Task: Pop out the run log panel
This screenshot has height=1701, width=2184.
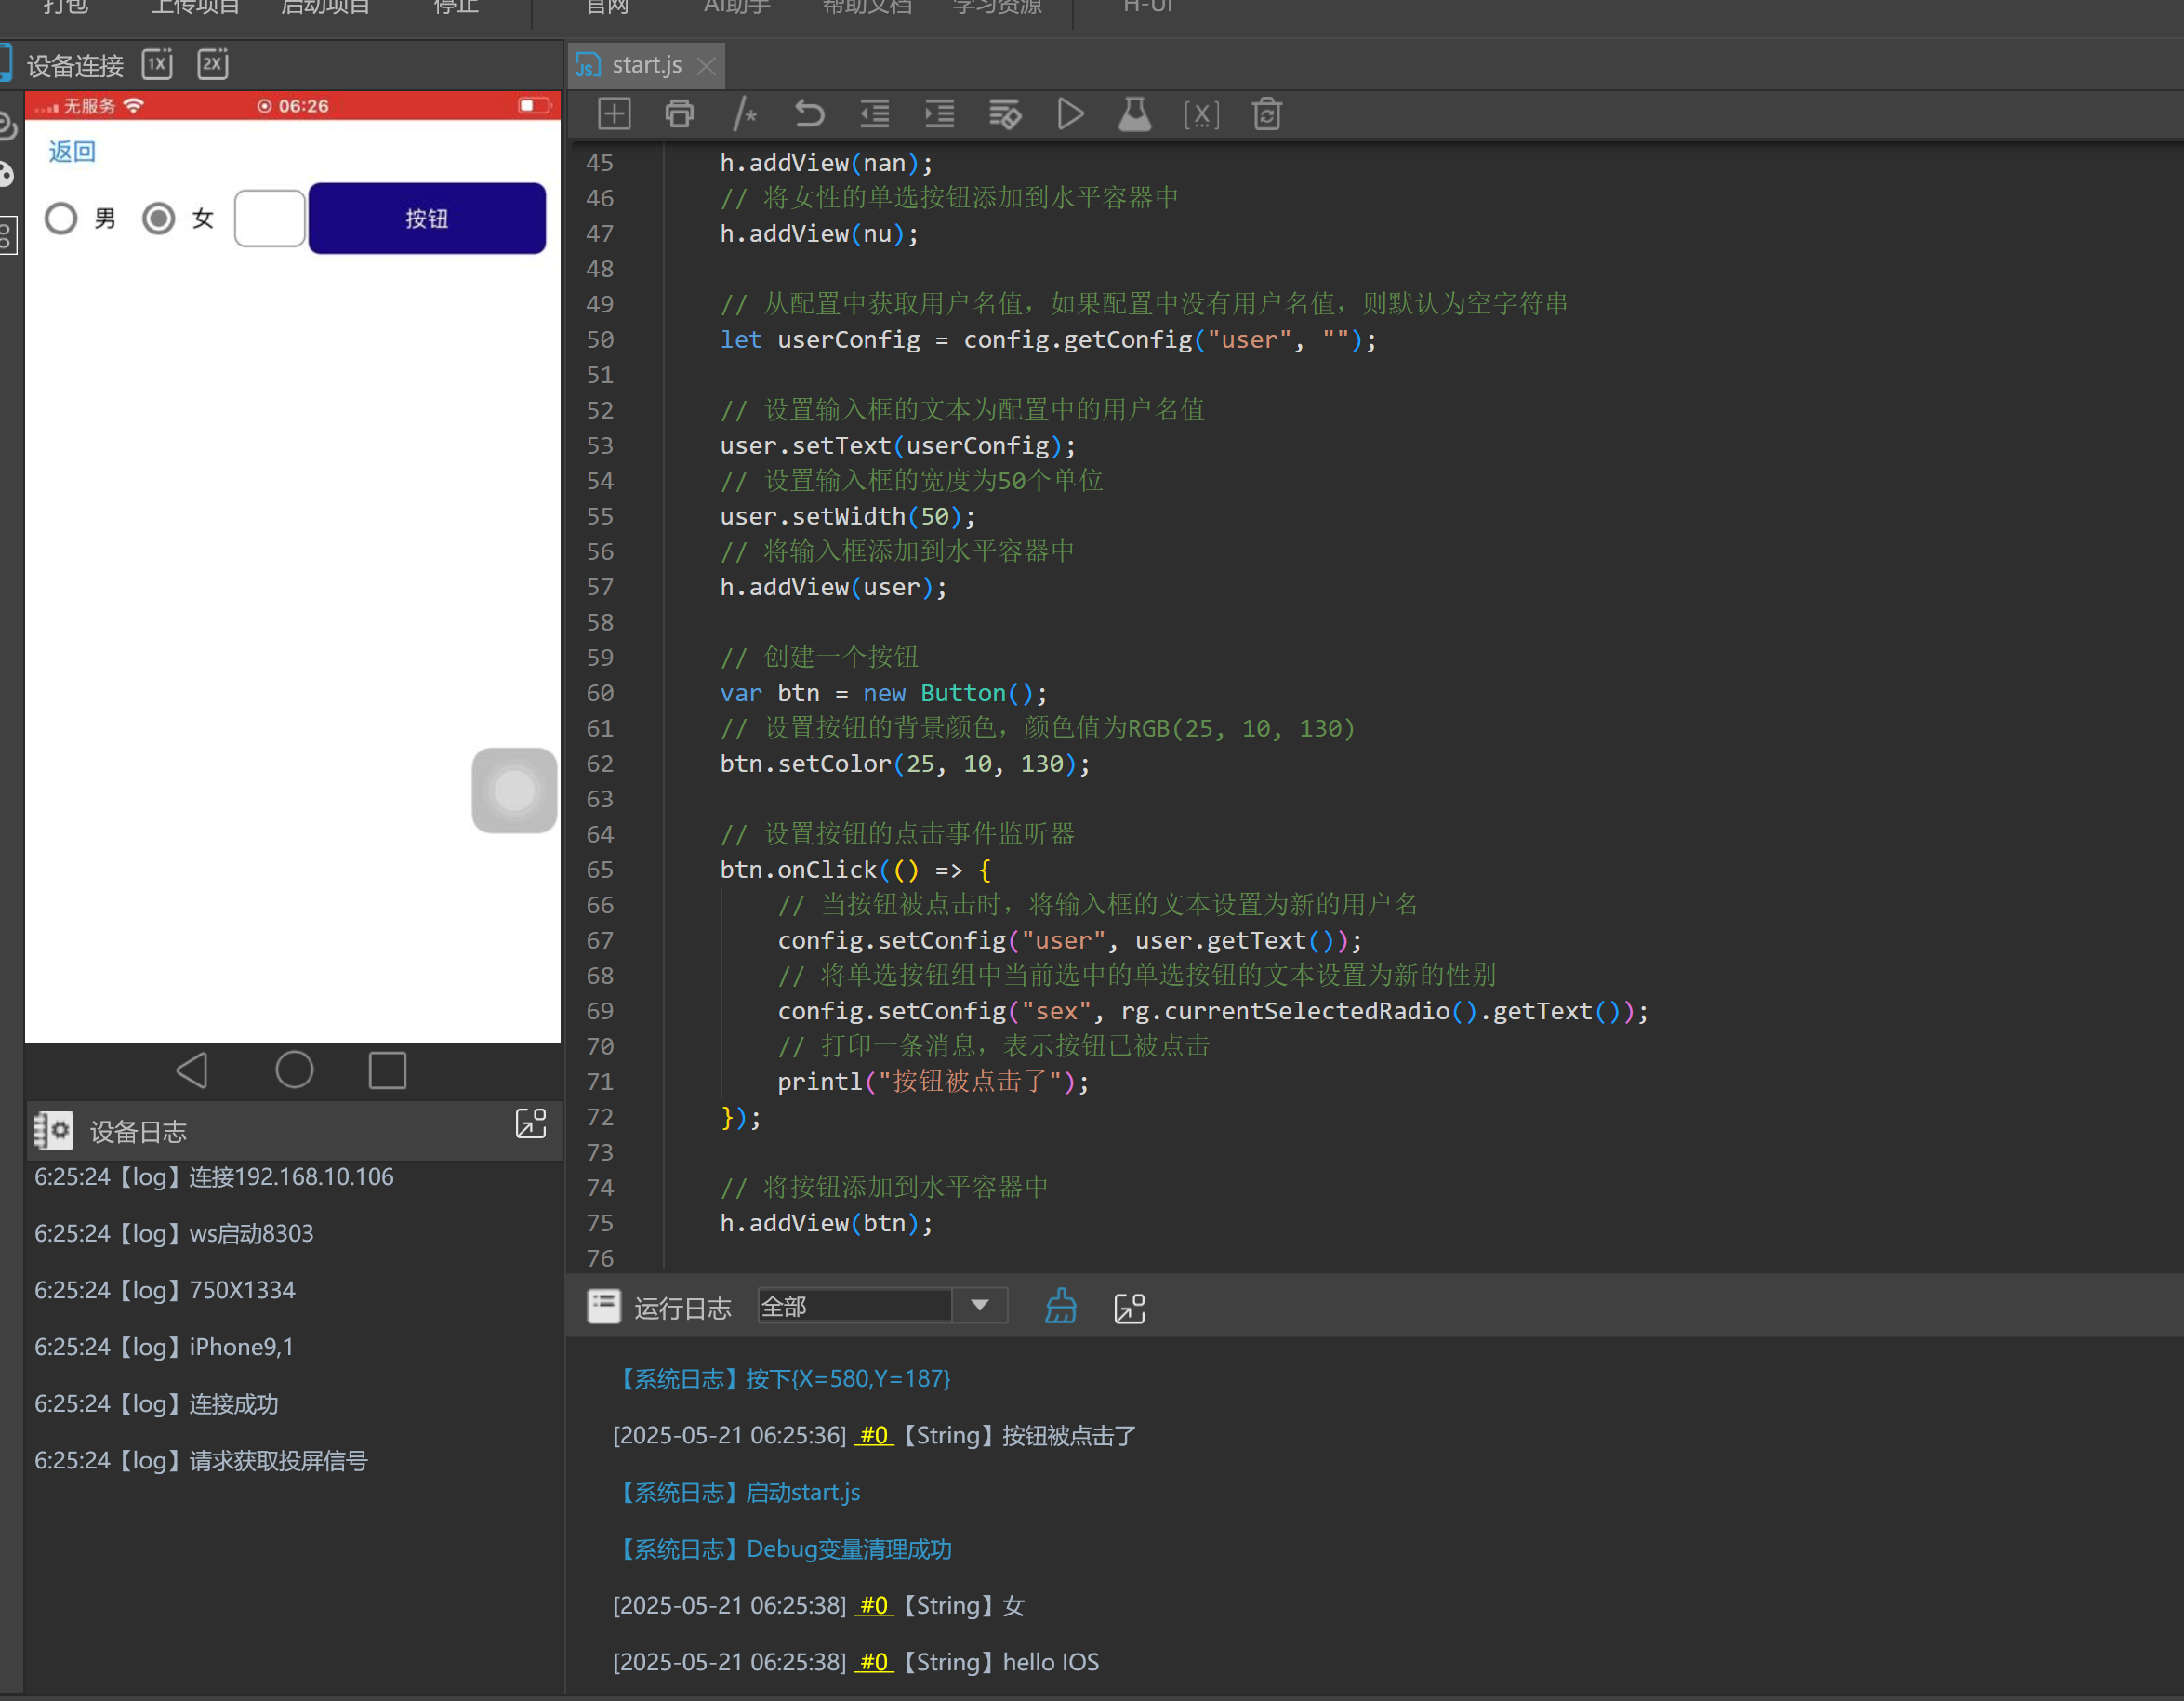Action: pyautogui.click(x=1129, y=1308)
